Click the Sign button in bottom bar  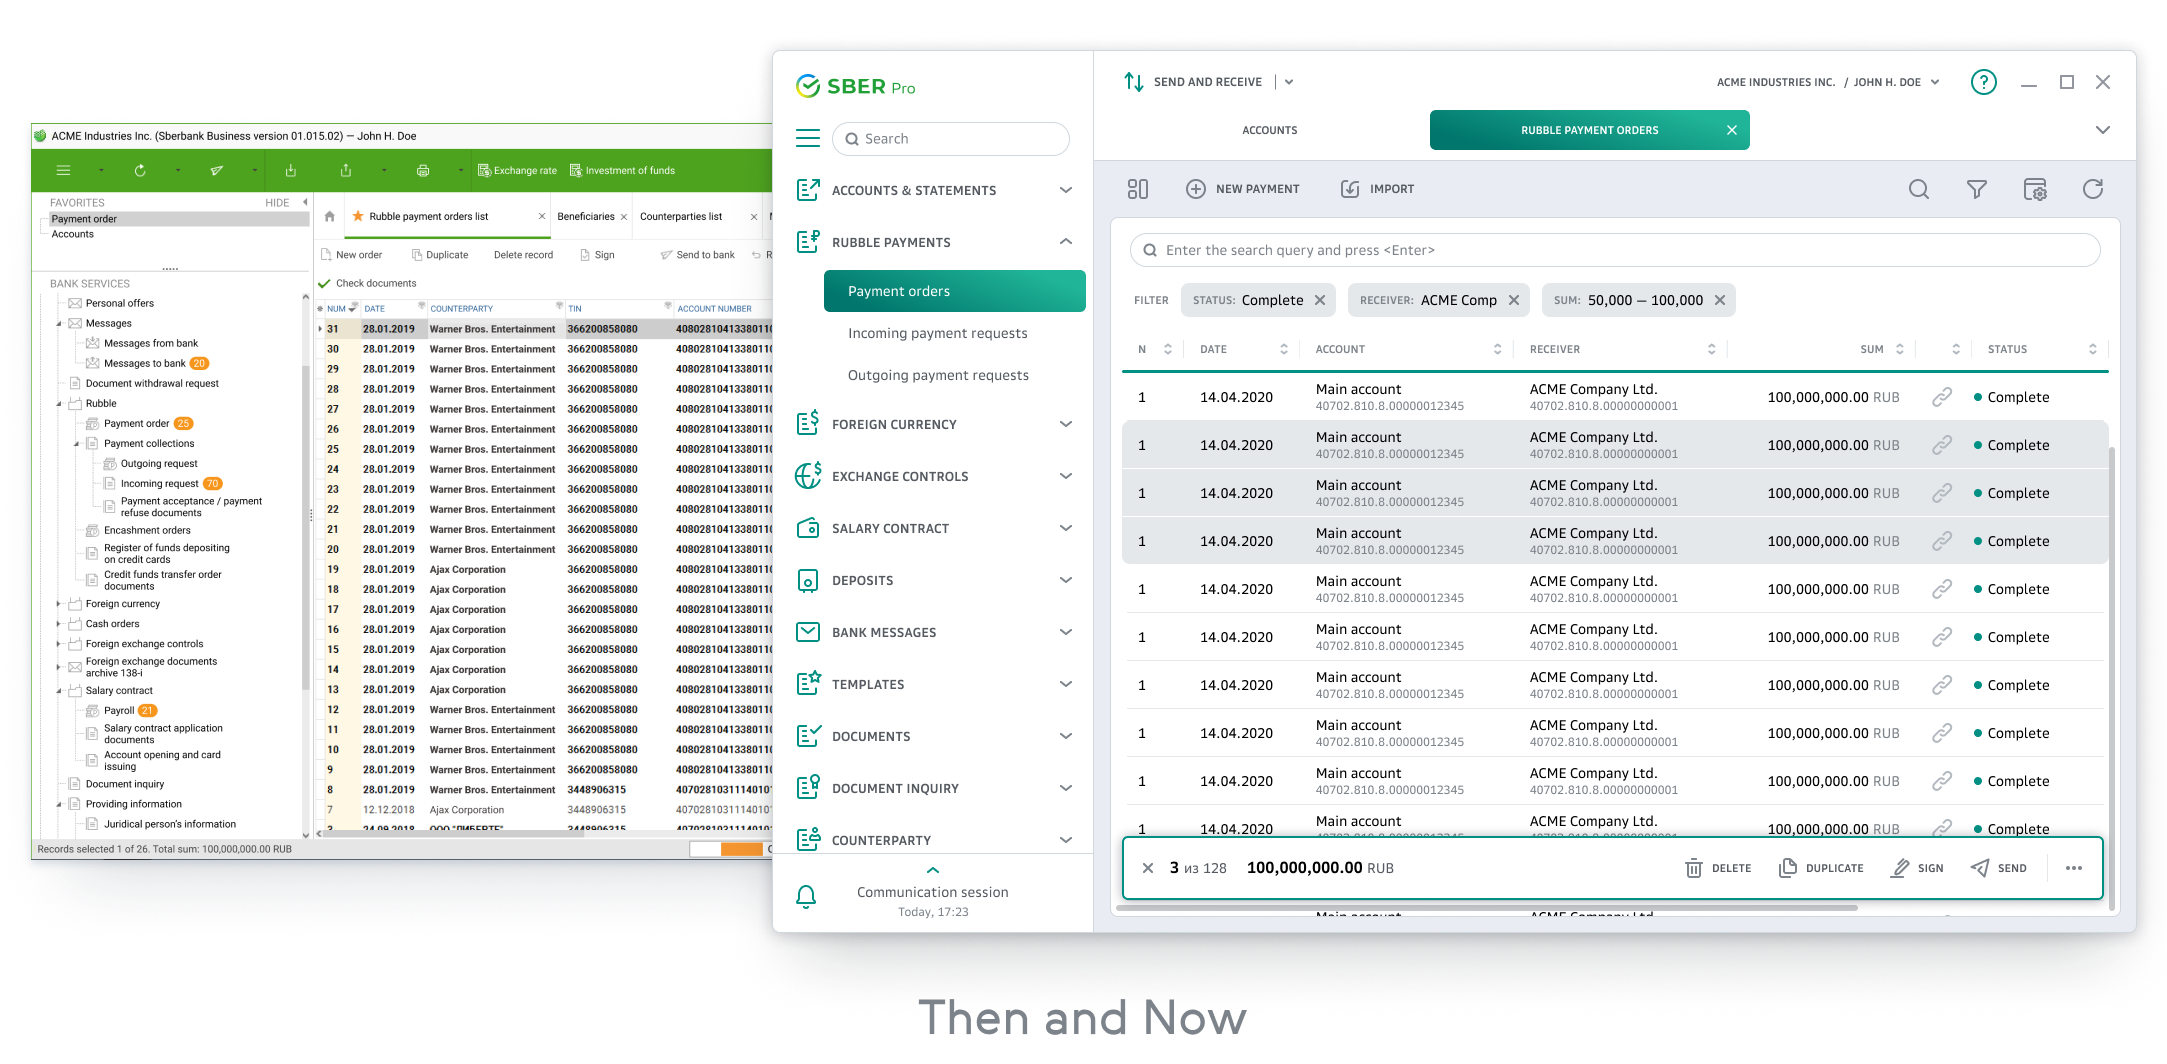1917,868
